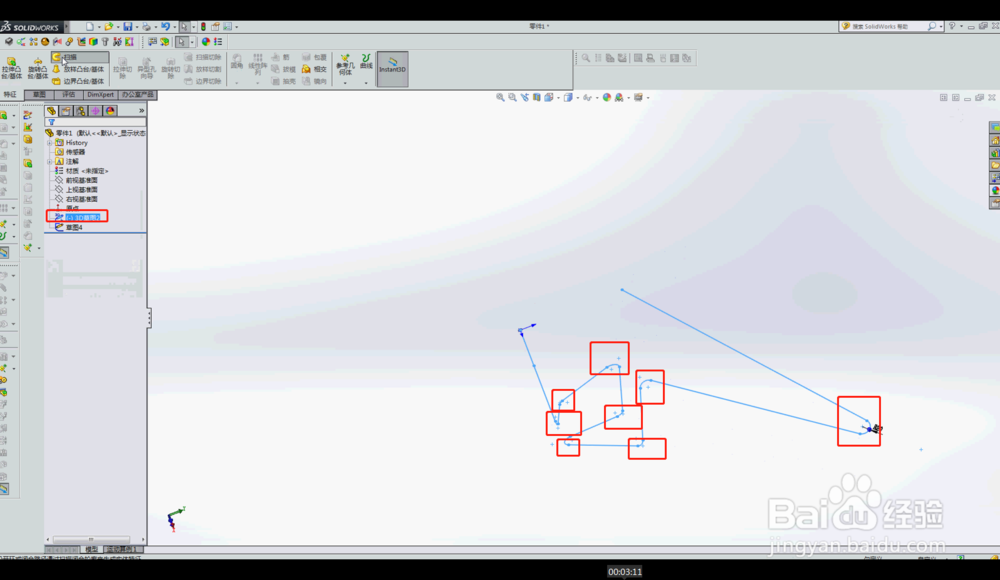Click Revolved Boss/Base (旋转凸台/基体)
The image size is (1000, 580).
(x=38, y=68)
